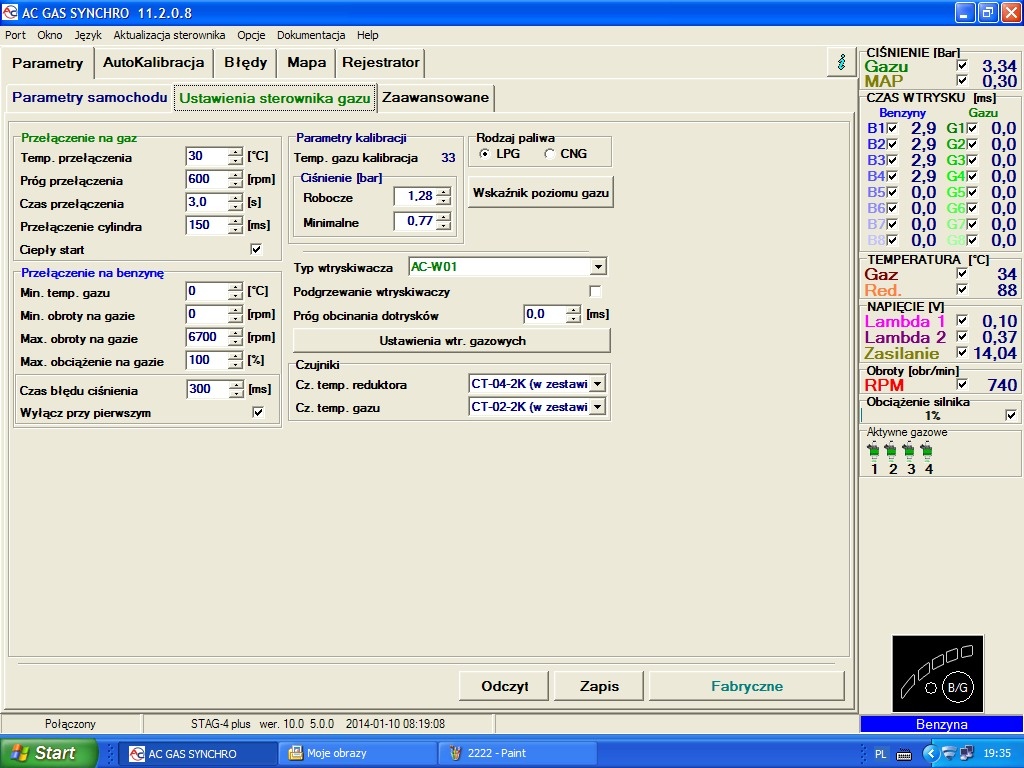The height and width of the screenshot is (768, 1024).
Task: Click the Próg przełączenia rpm spinner
Action: [235, 180]
